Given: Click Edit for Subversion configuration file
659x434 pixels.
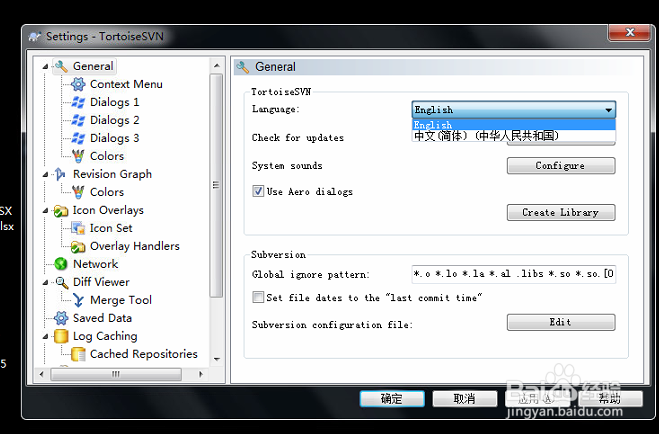Looking at the screenshot, I should tap(561, 322).
